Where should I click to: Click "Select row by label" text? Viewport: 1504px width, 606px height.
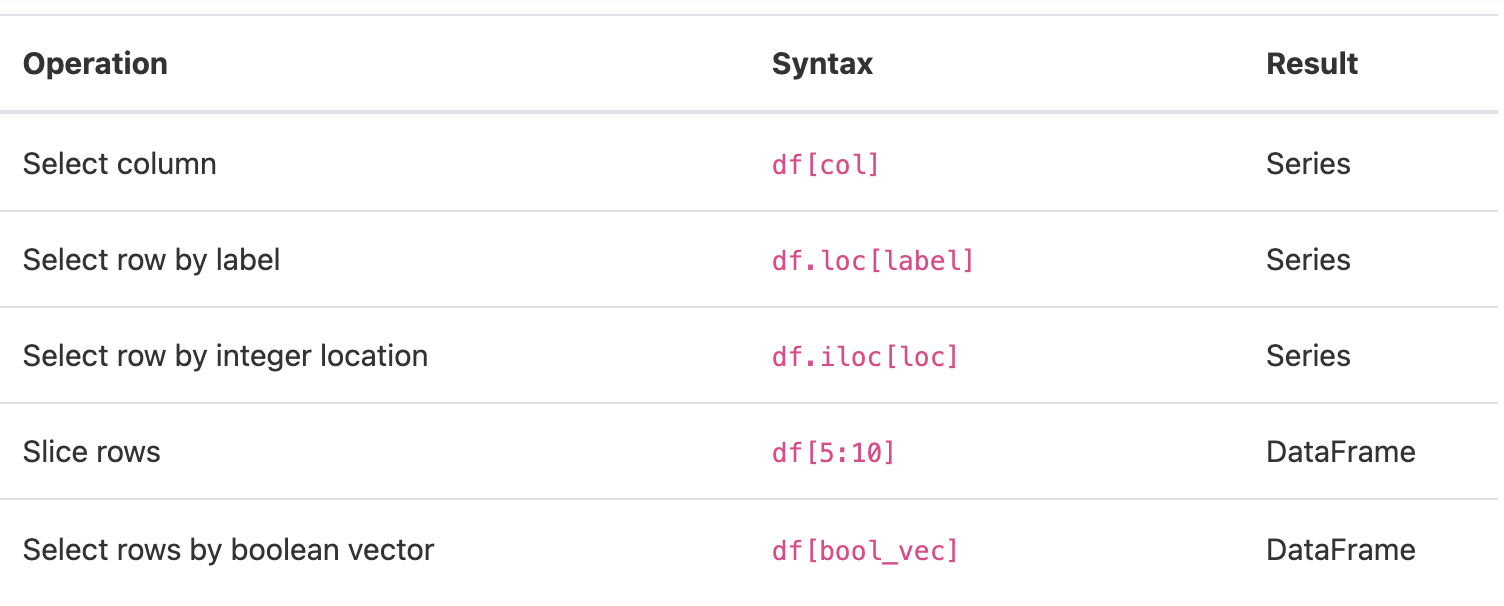(x=151, y=260)
